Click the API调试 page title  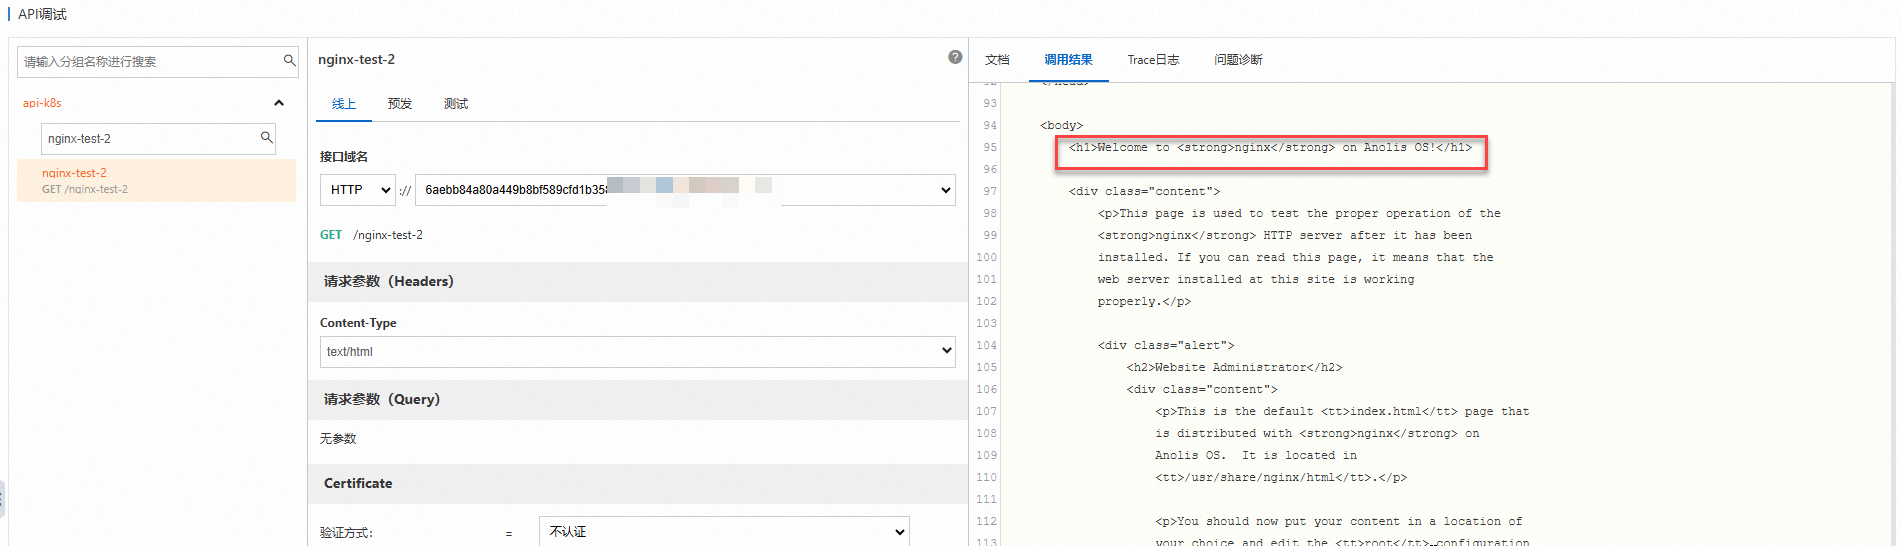(x=42, y=14)
